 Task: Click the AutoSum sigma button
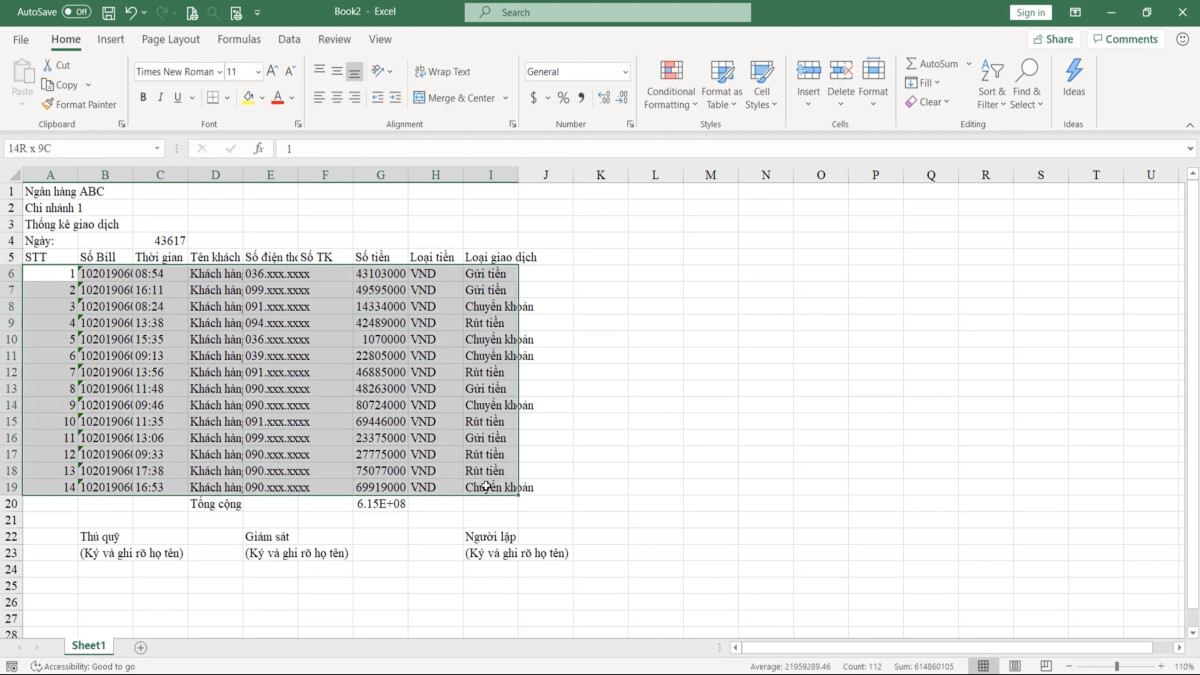click(931, 64)
